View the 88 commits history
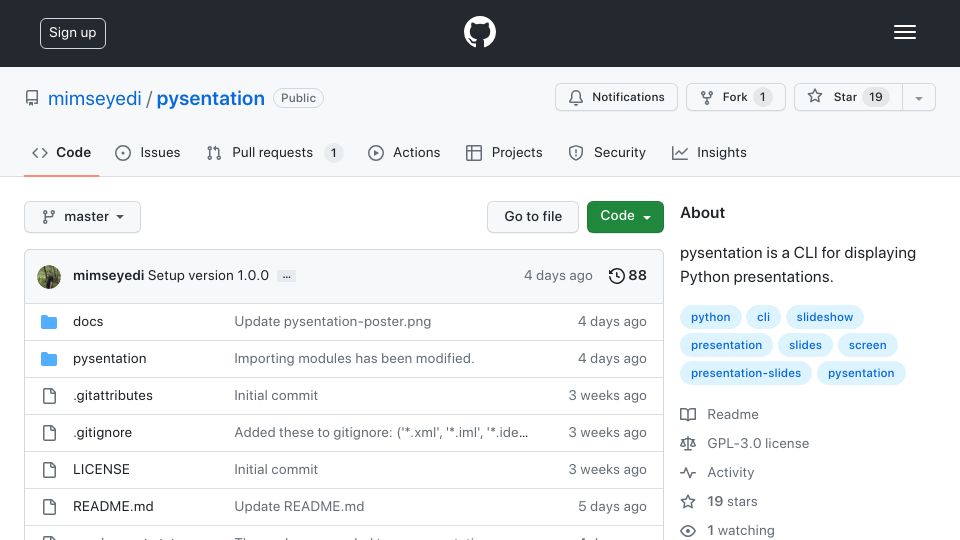The height and width of the screenshot is (540, 960). click(x=628, y=276)
